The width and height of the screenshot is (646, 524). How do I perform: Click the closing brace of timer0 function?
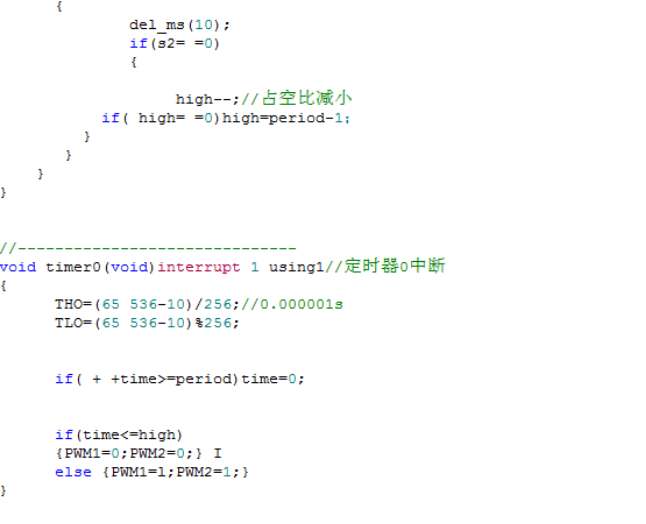click(x=4, y=491)
